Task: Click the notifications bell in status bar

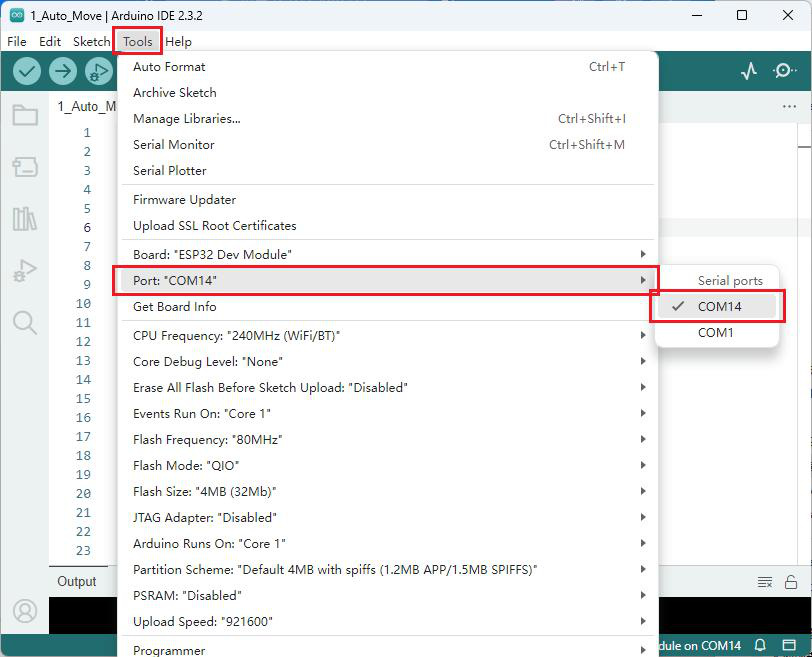Action: [760, 645]
